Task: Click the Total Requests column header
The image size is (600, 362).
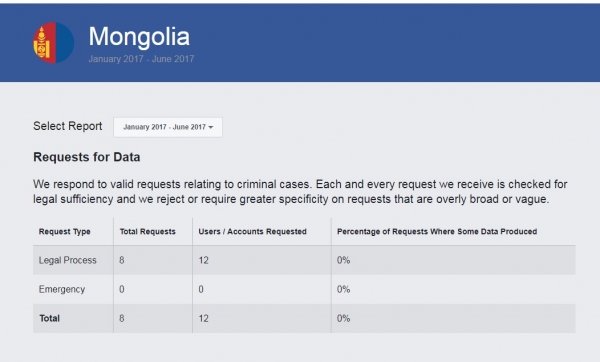Action: [147, 232]
